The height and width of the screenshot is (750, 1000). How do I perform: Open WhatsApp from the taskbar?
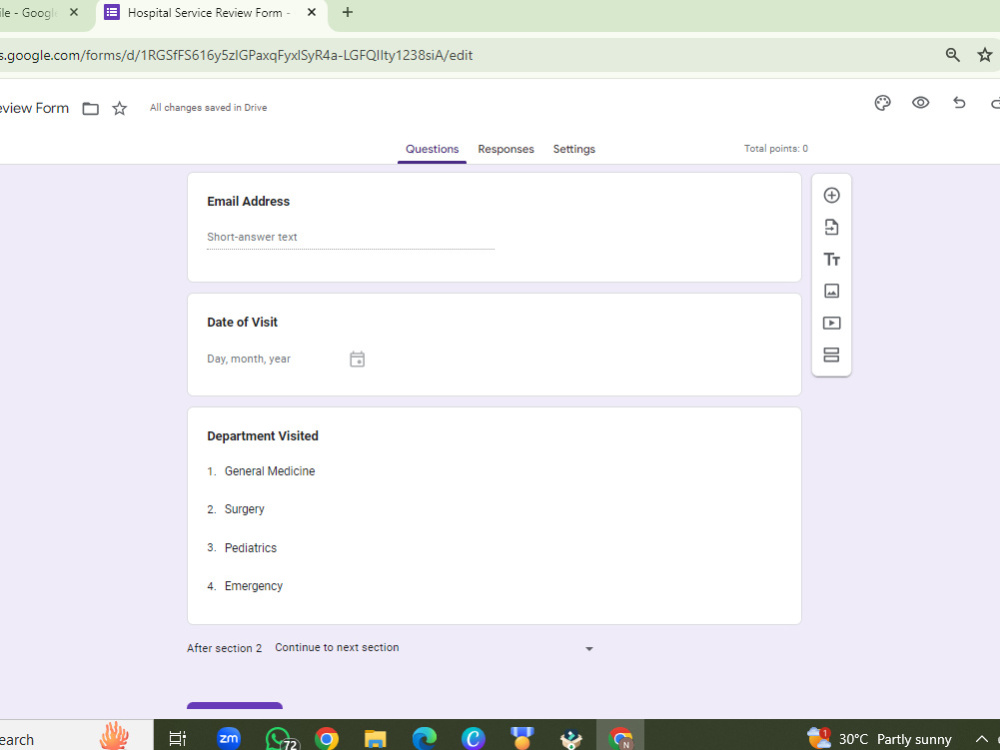[x=279, y=739]
